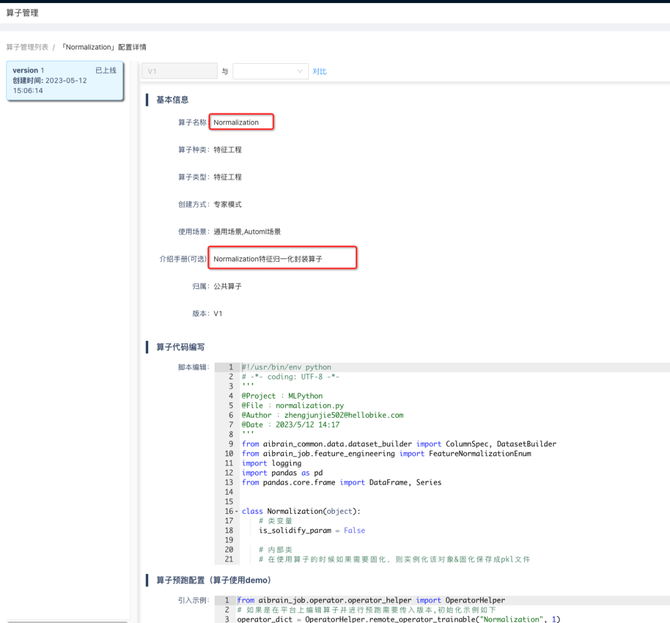Select the version 1 card in sidebar
This screenshot has width=670, height=623.
[x=64, y=81]
